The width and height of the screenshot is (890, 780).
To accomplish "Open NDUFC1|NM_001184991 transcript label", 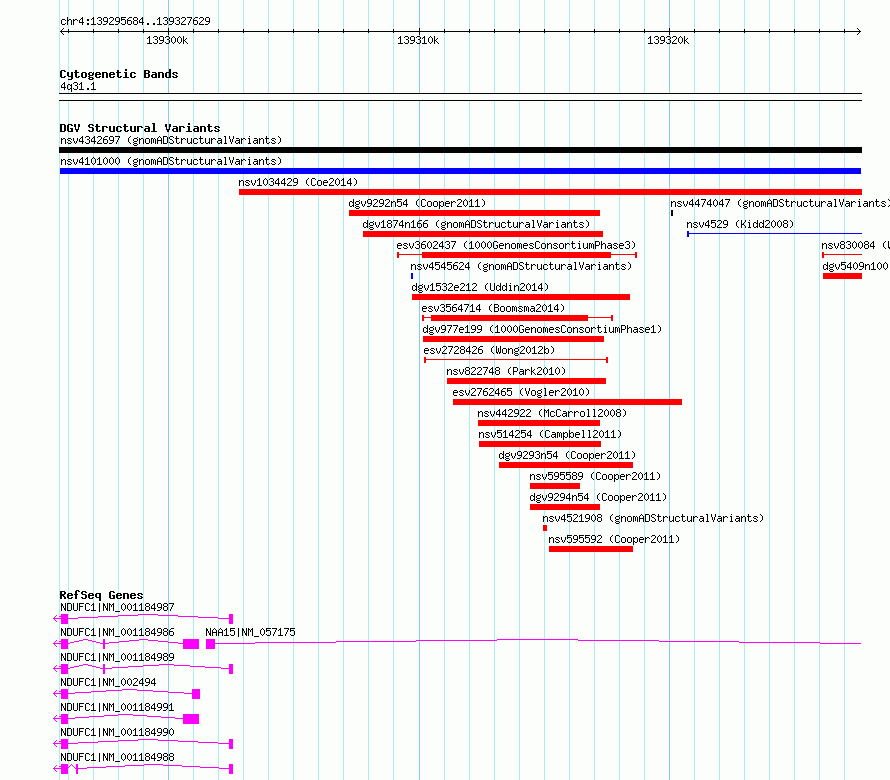I will tap(117, 707).
